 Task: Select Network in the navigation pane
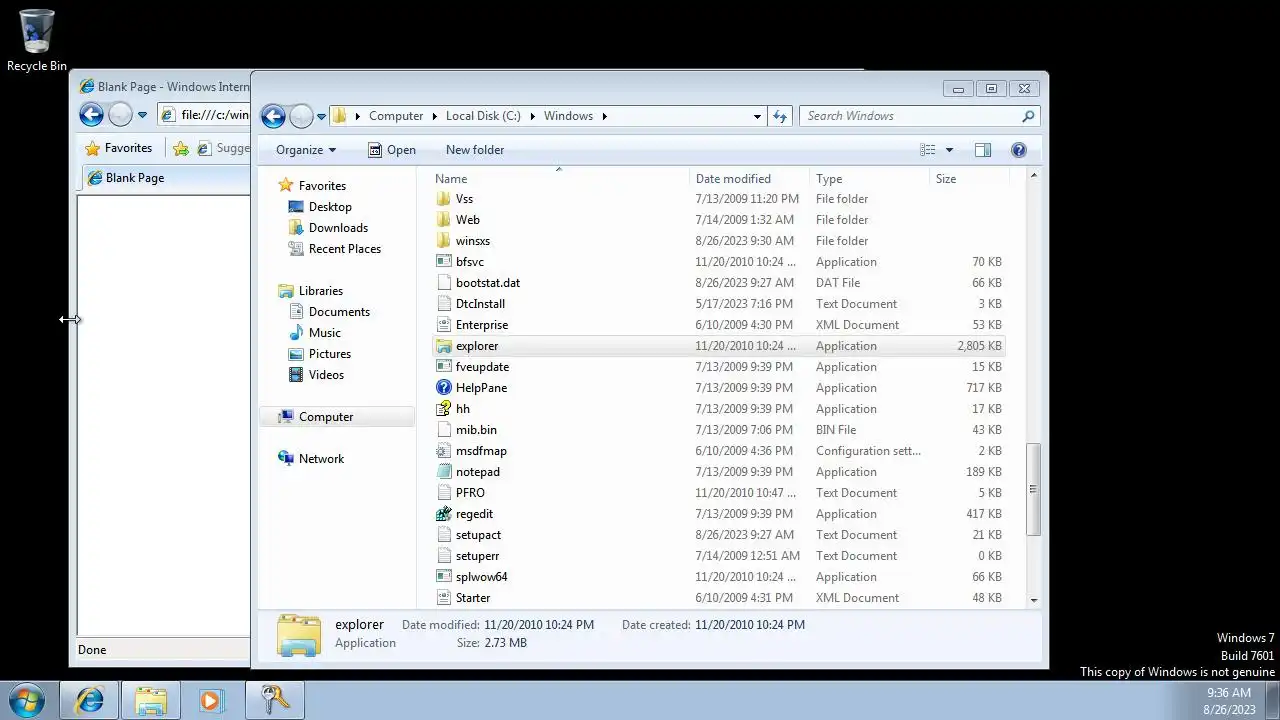[320, 459]
